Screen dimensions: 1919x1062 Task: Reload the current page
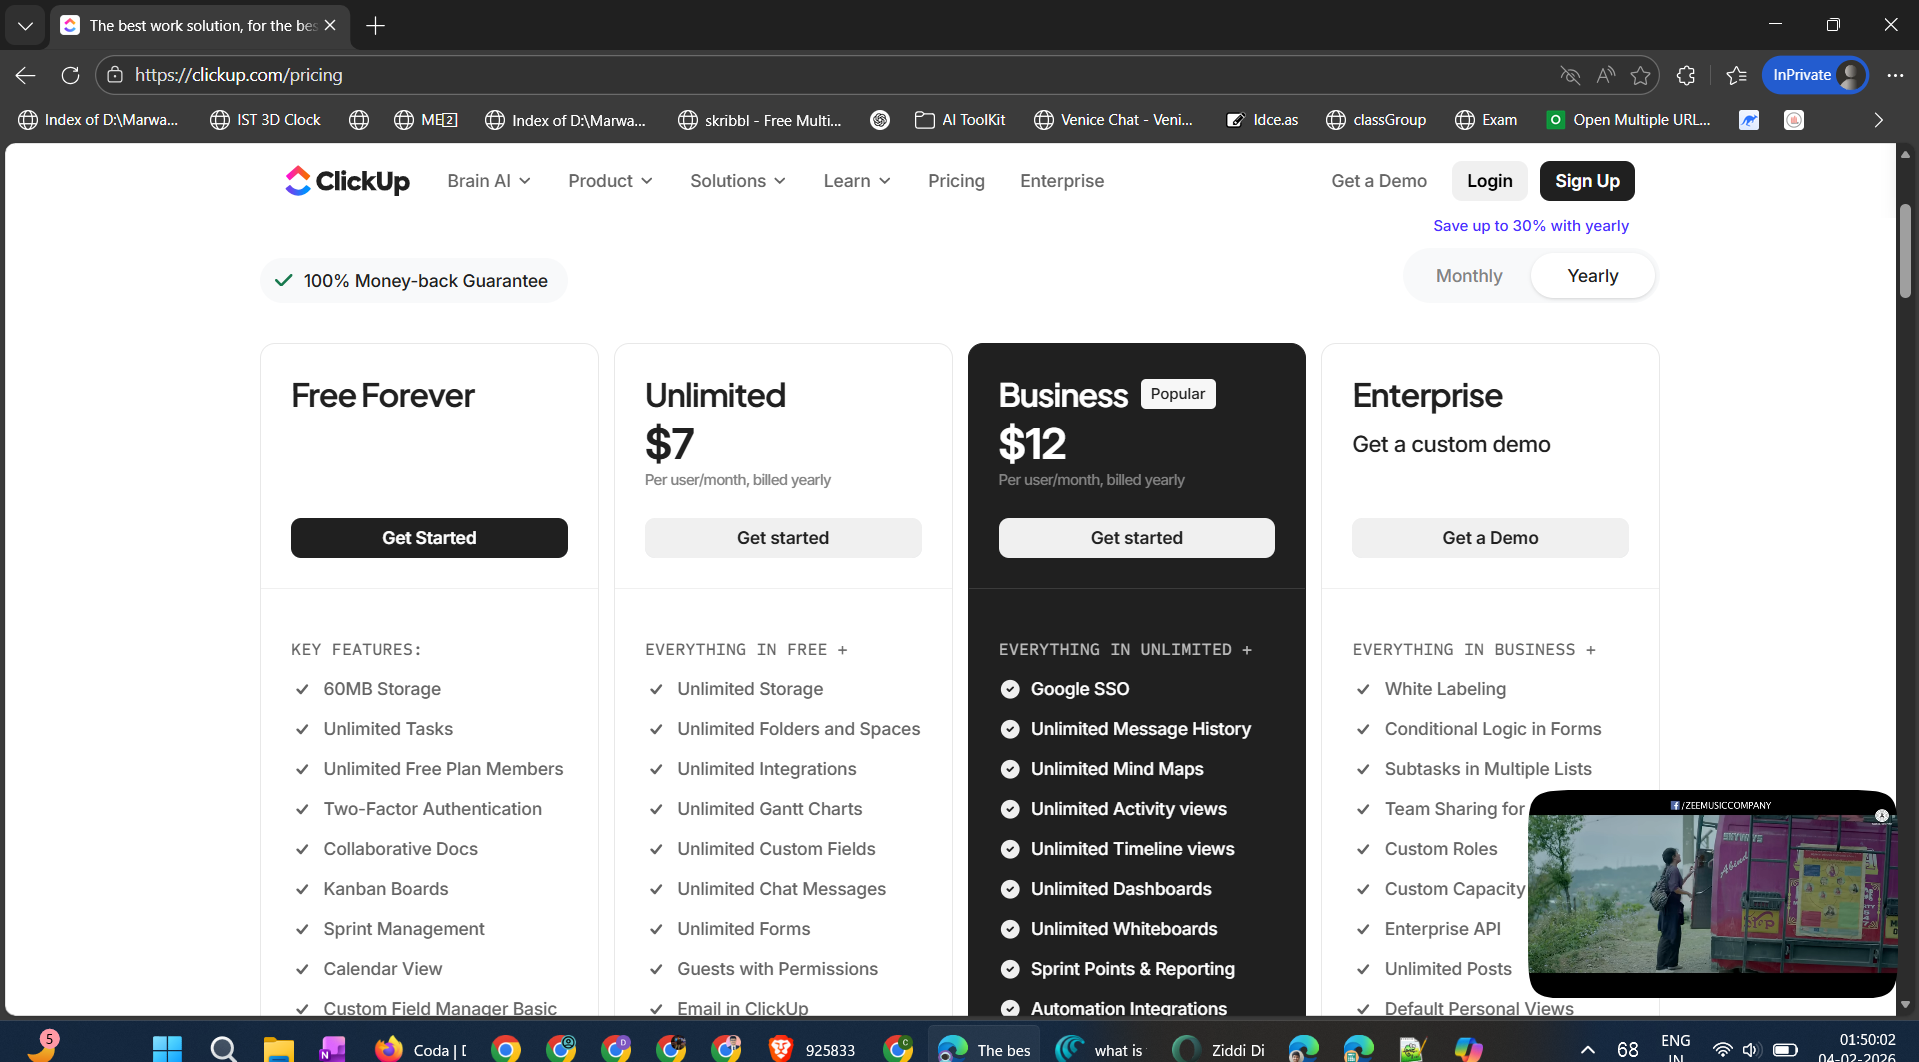(70, 75)
